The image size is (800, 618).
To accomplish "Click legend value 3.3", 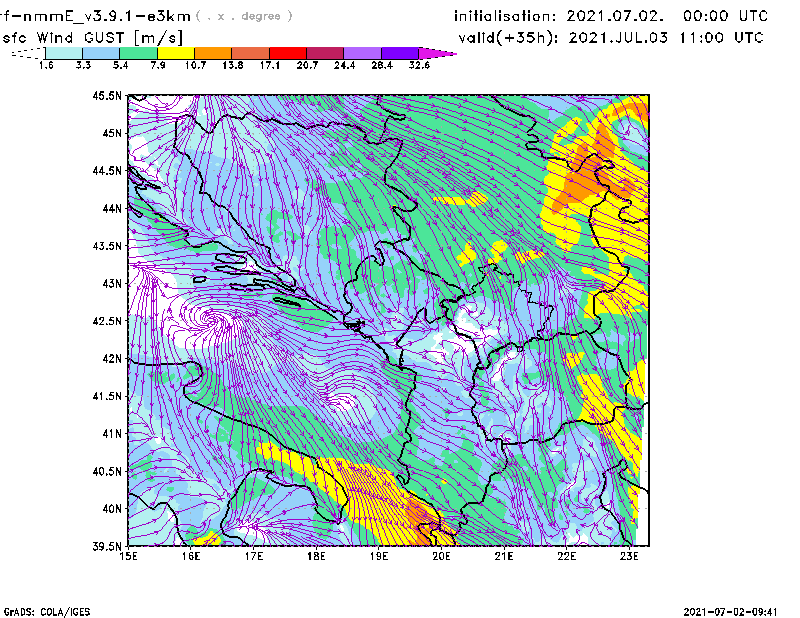I will [83, 65].
